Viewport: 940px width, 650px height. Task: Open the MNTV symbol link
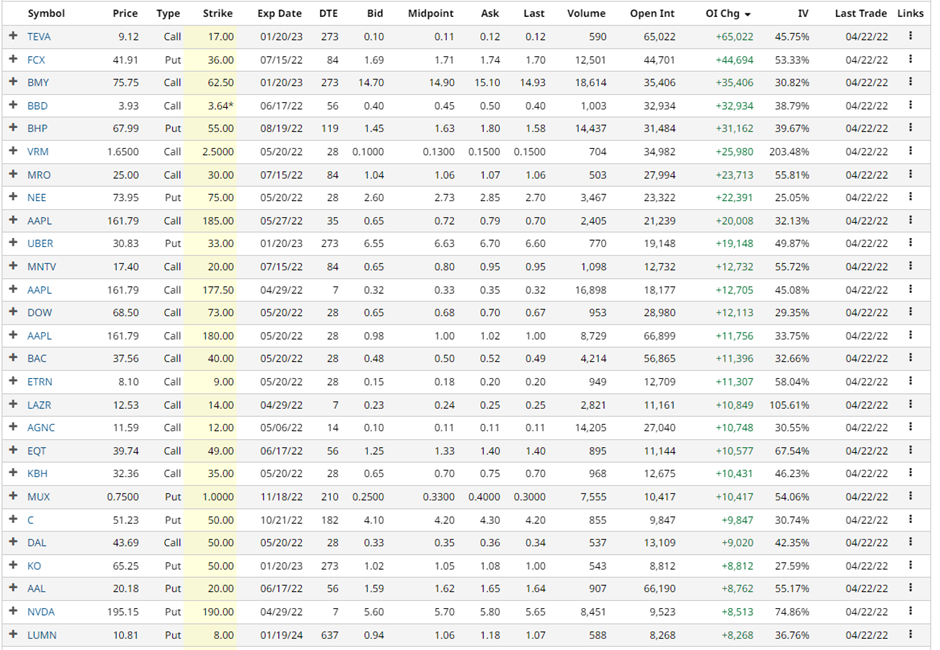click(x=41, y=267)
